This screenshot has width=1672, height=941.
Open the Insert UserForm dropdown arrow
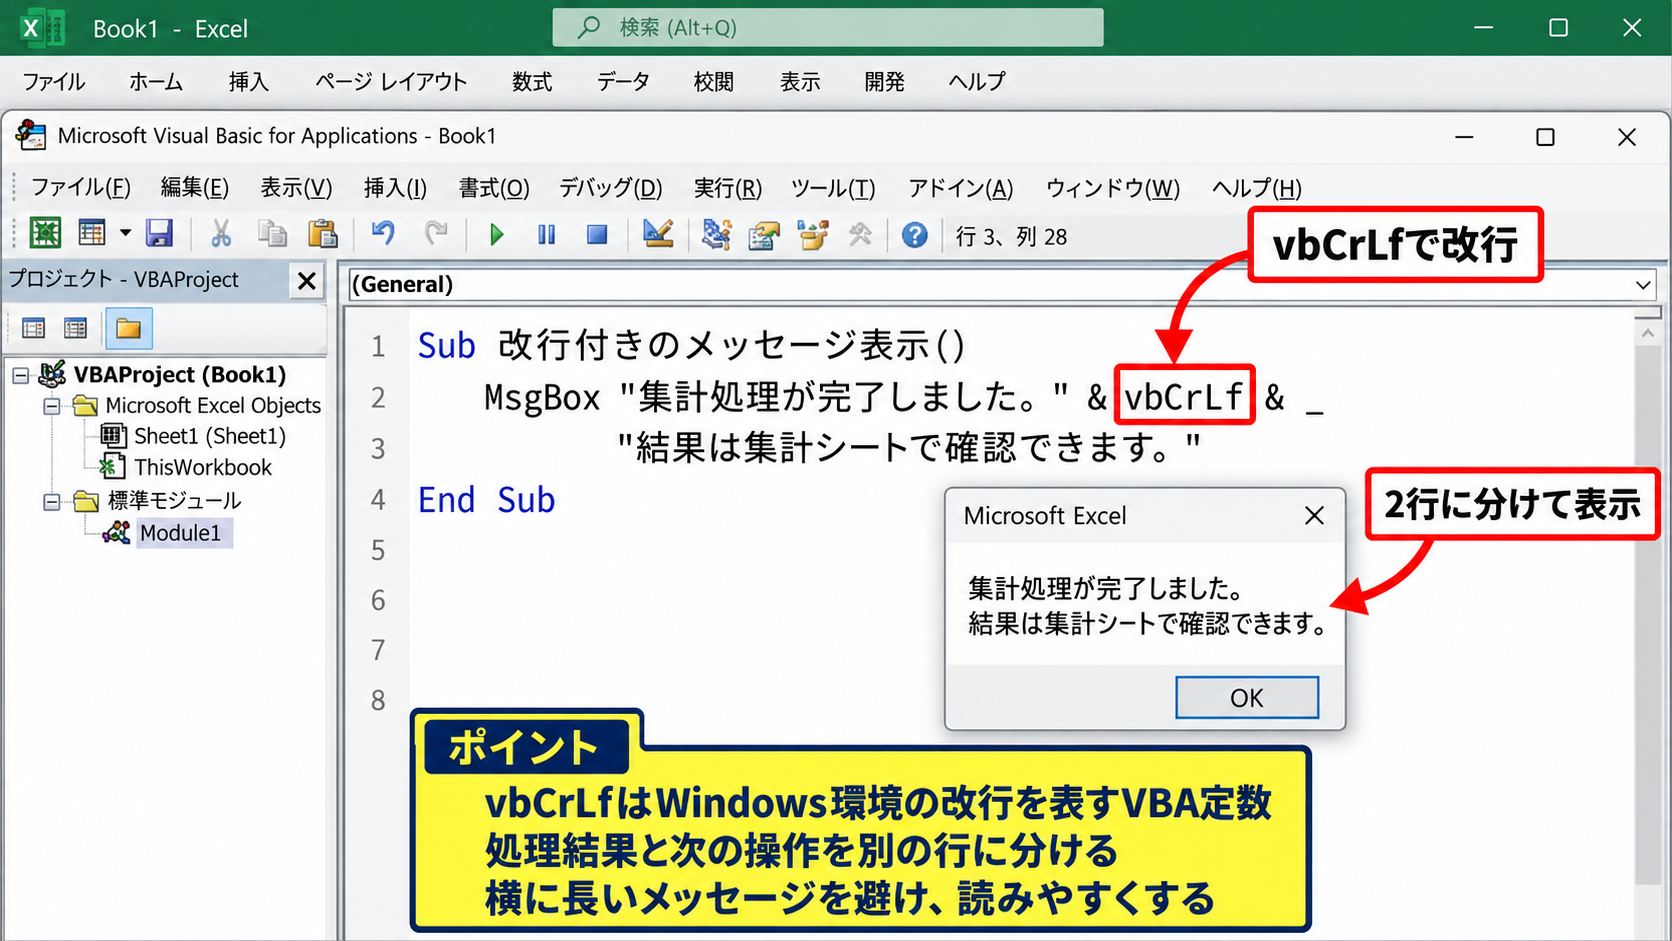(x=125, y=234)
